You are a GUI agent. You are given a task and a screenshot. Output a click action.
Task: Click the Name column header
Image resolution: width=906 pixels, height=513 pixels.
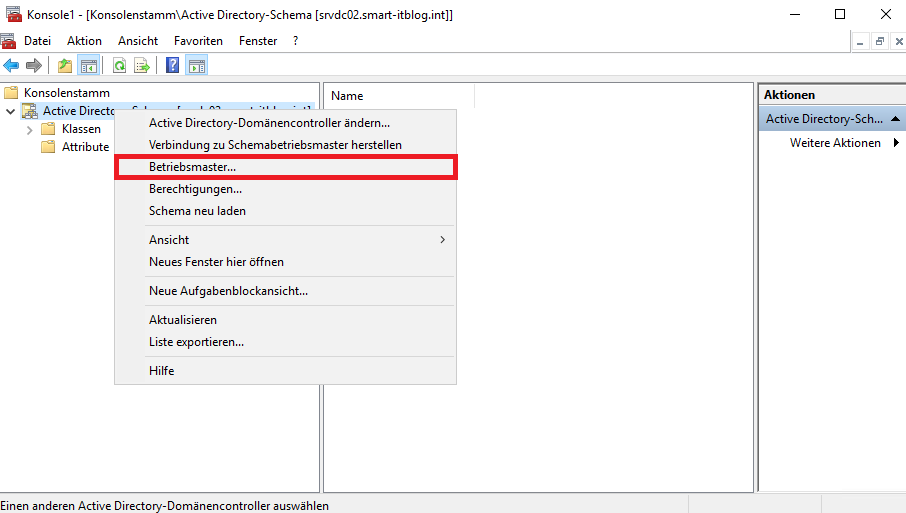coord(347,96)
